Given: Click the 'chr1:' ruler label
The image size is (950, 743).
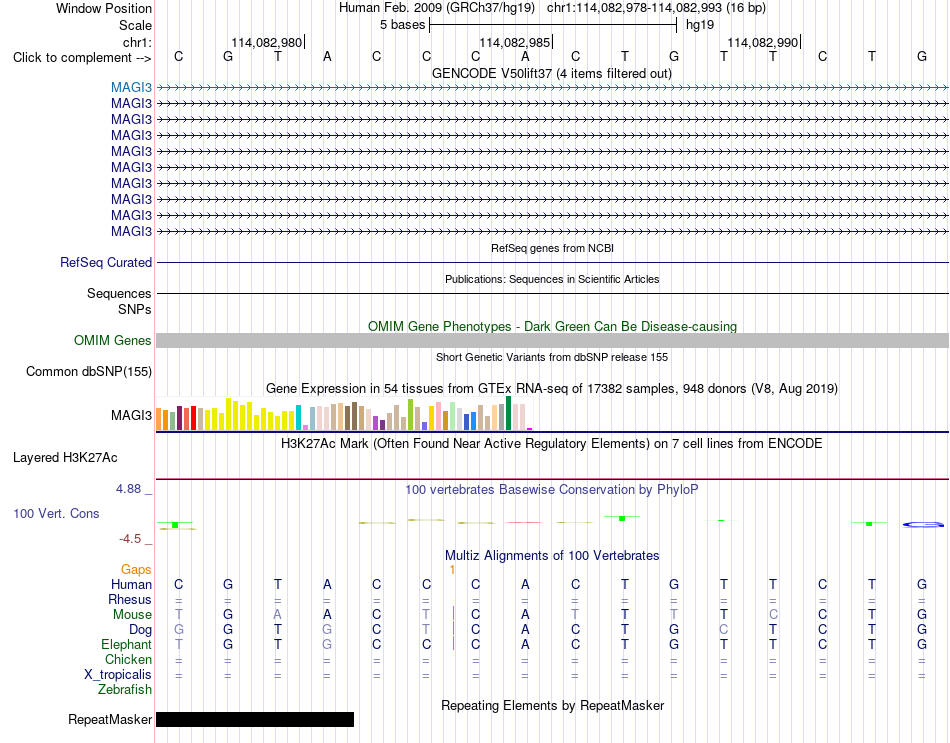Looking at the screenshot, I should 137,42.
